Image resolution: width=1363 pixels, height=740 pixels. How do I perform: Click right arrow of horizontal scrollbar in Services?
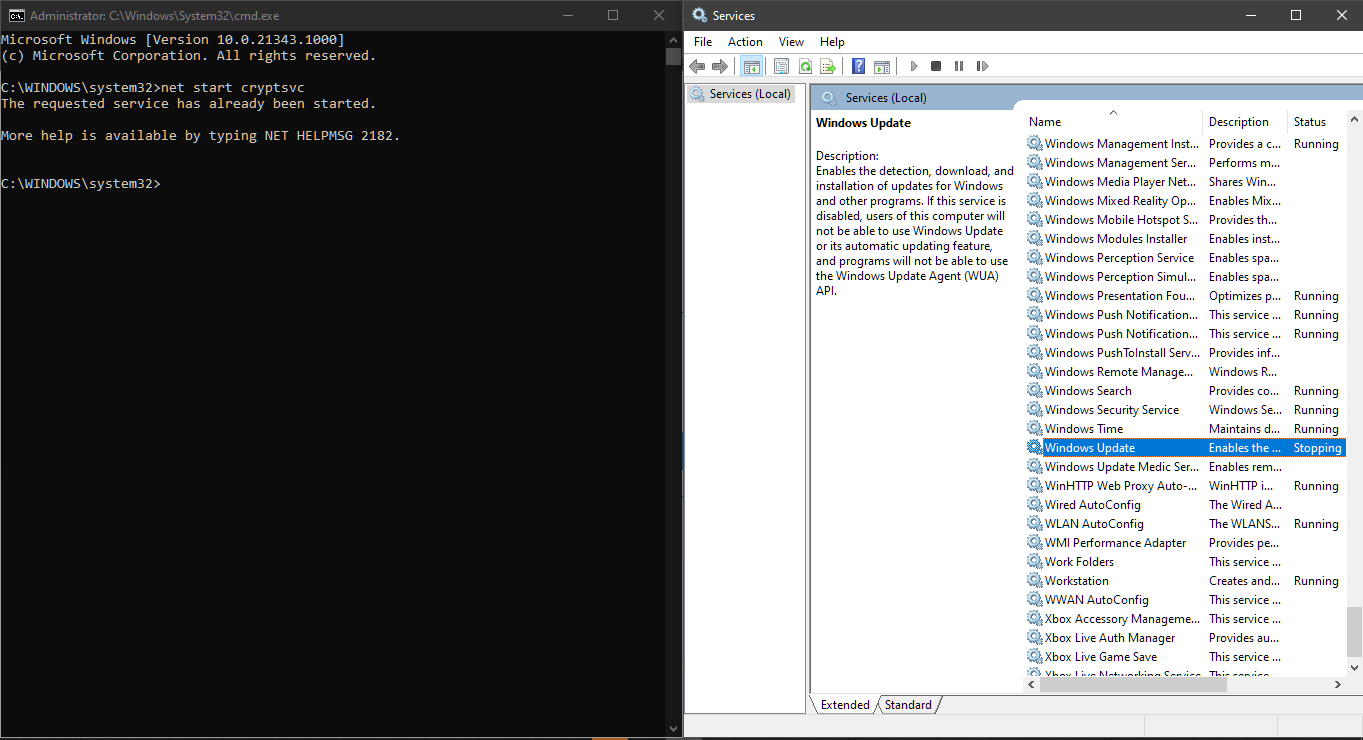tap(1338, 683)
